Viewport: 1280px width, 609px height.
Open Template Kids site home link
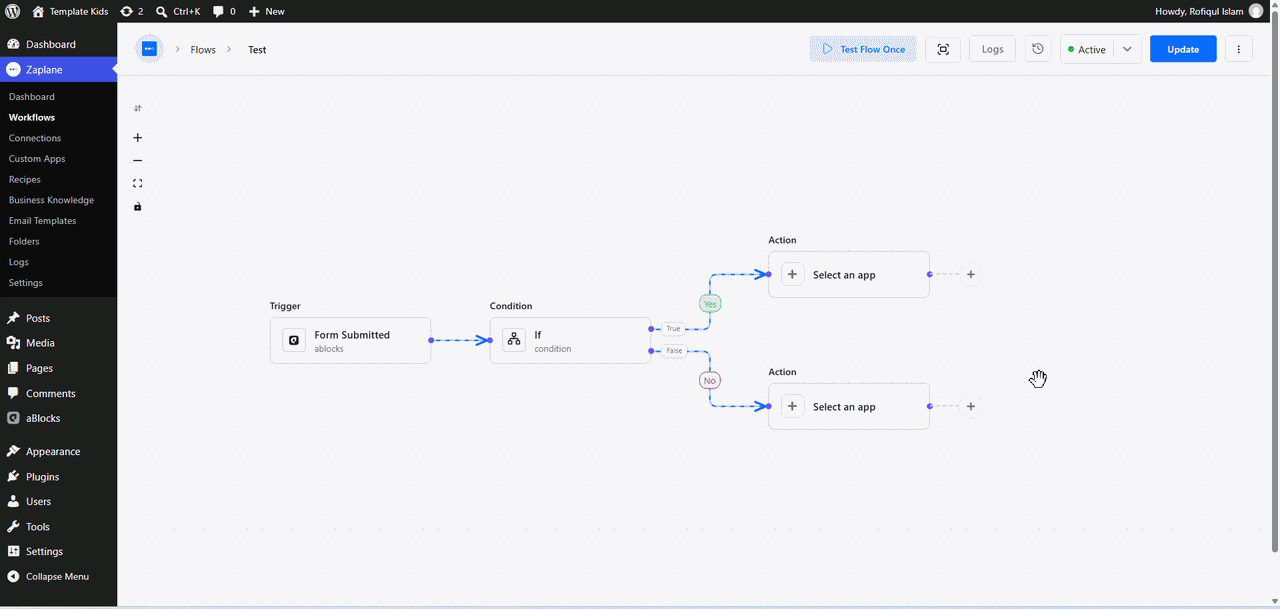70,11
